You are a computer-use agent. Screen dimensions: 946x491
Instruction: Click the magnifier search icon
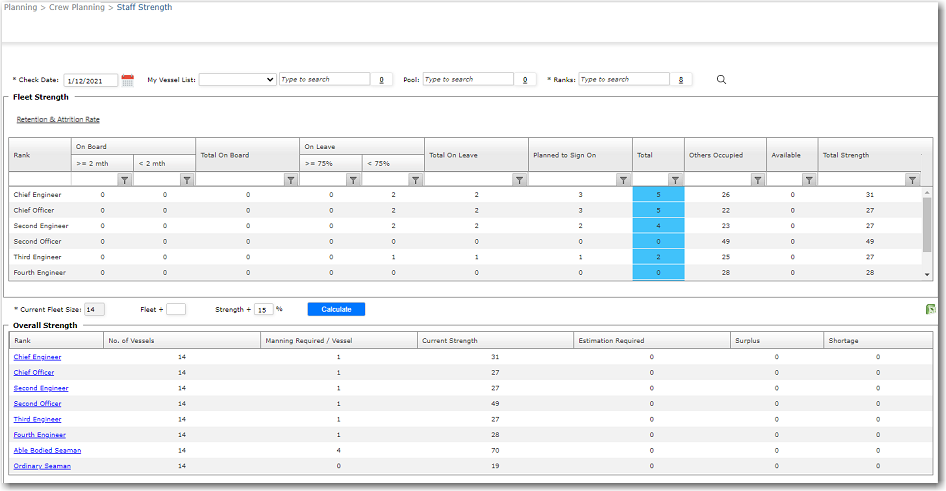pyautogui.click(x=721, y=80)
